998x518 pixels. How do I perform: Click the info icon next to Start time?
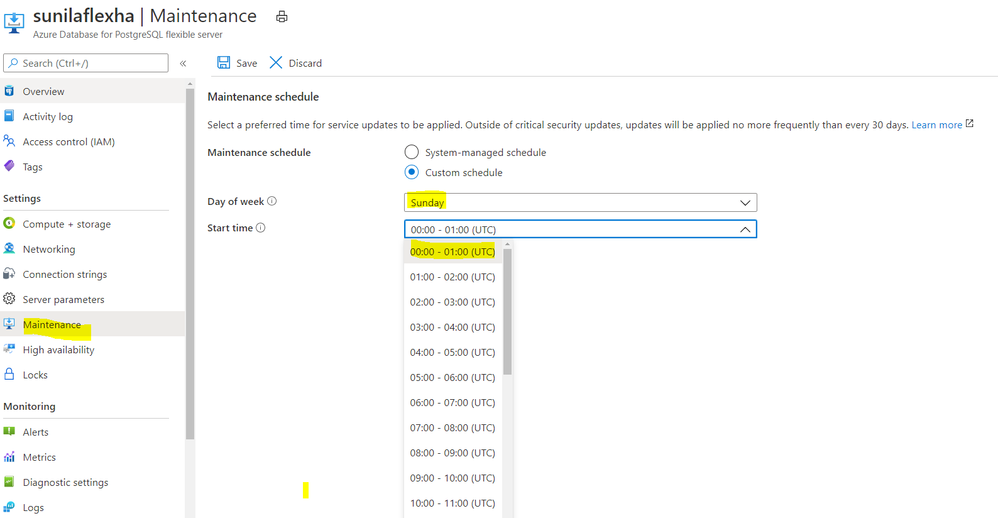click(260, 228)
